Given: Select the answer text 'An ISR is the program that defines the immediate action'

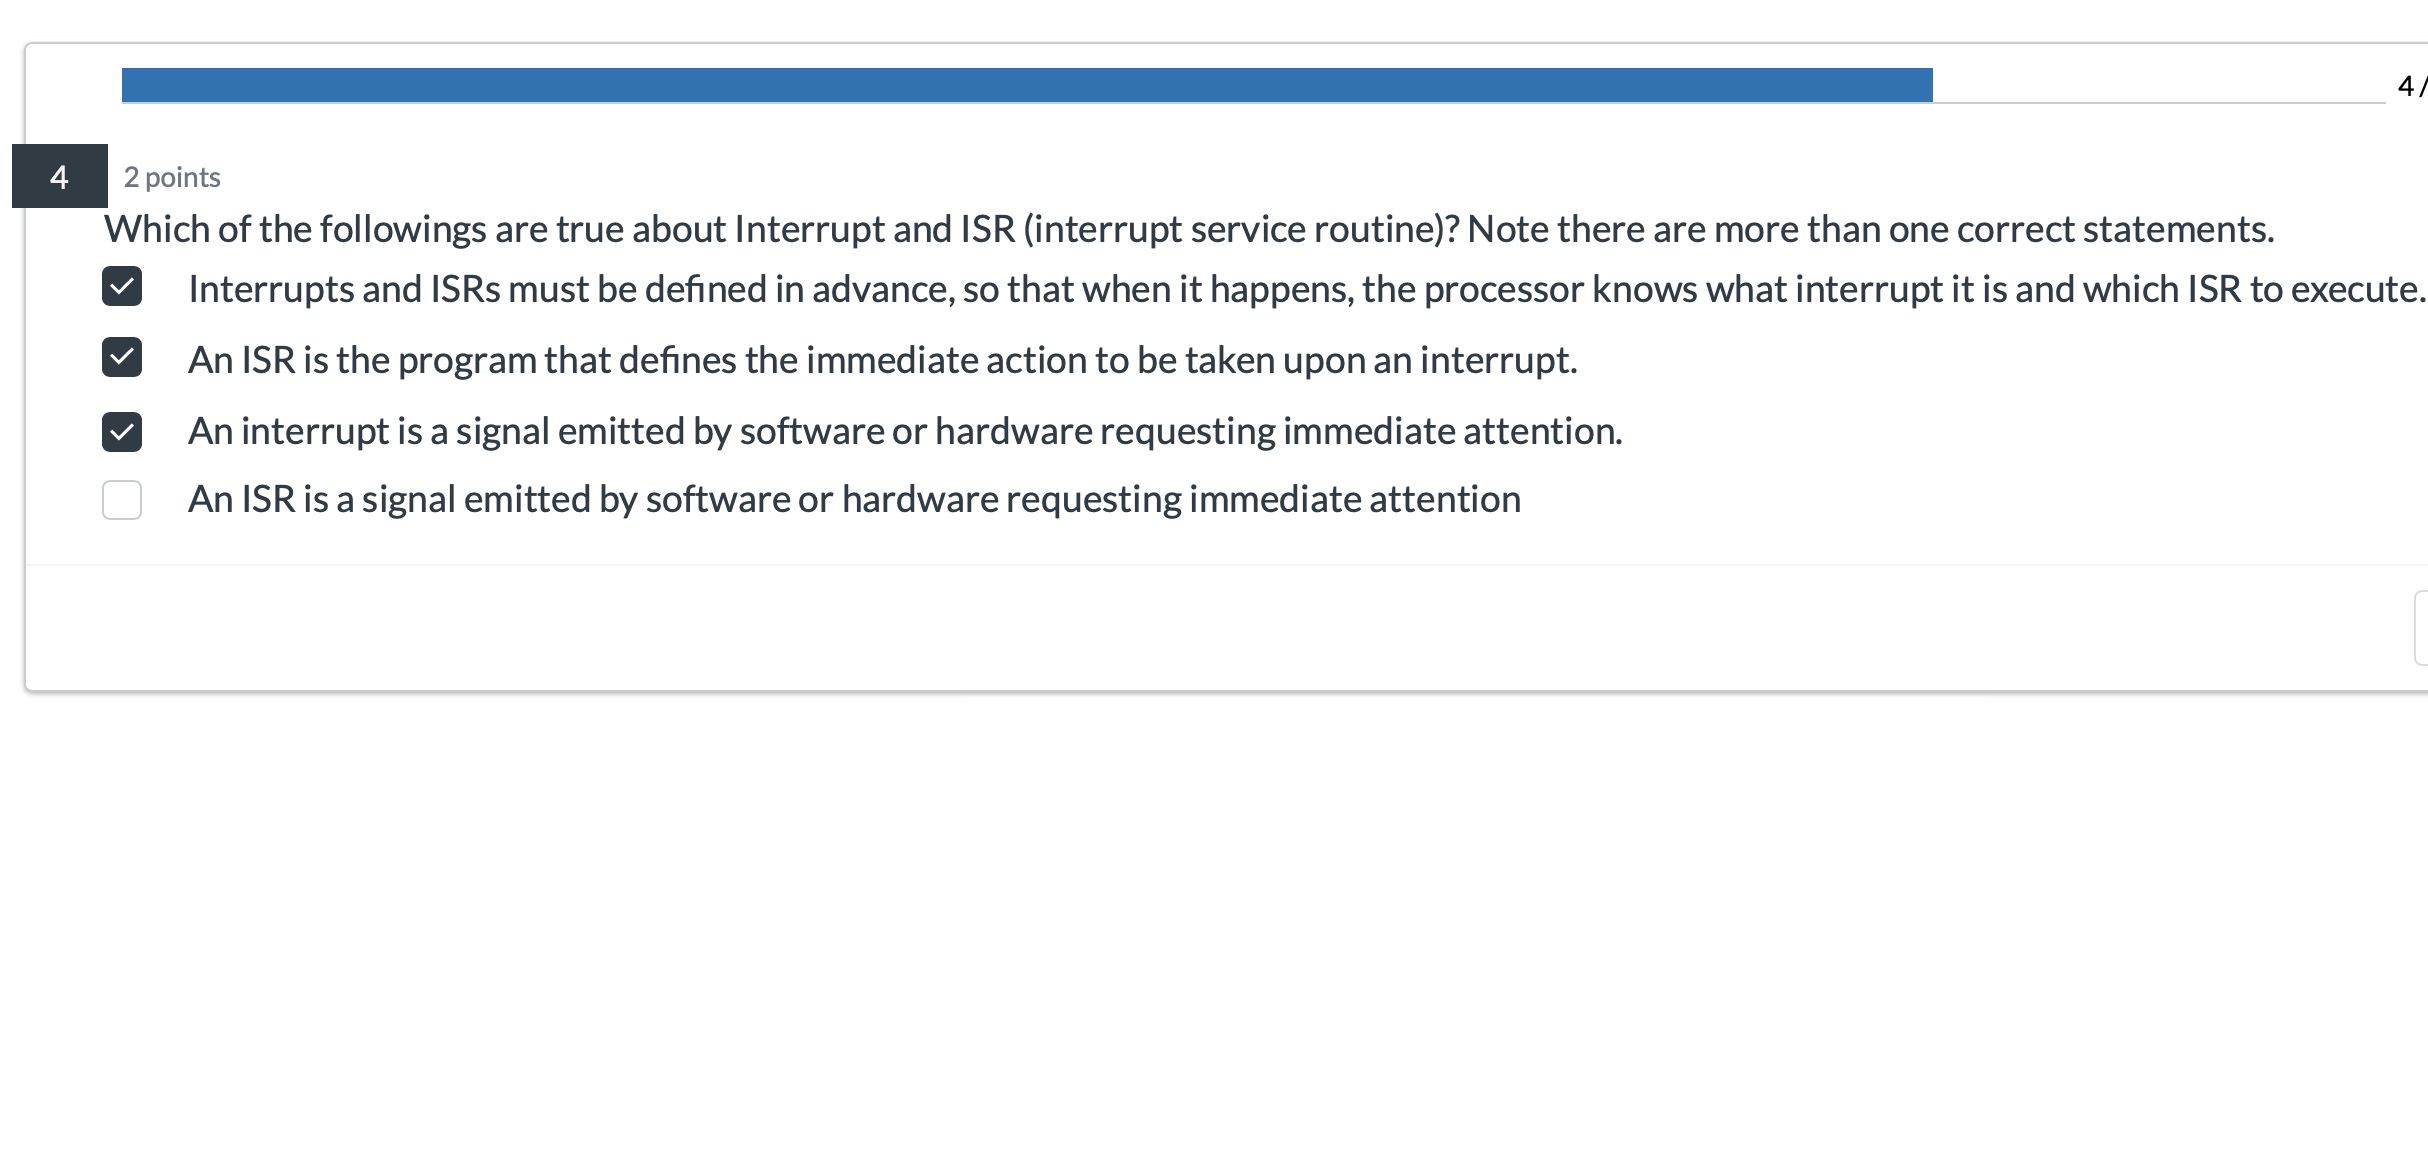Looking at the screenshot, I should point(882,360).
